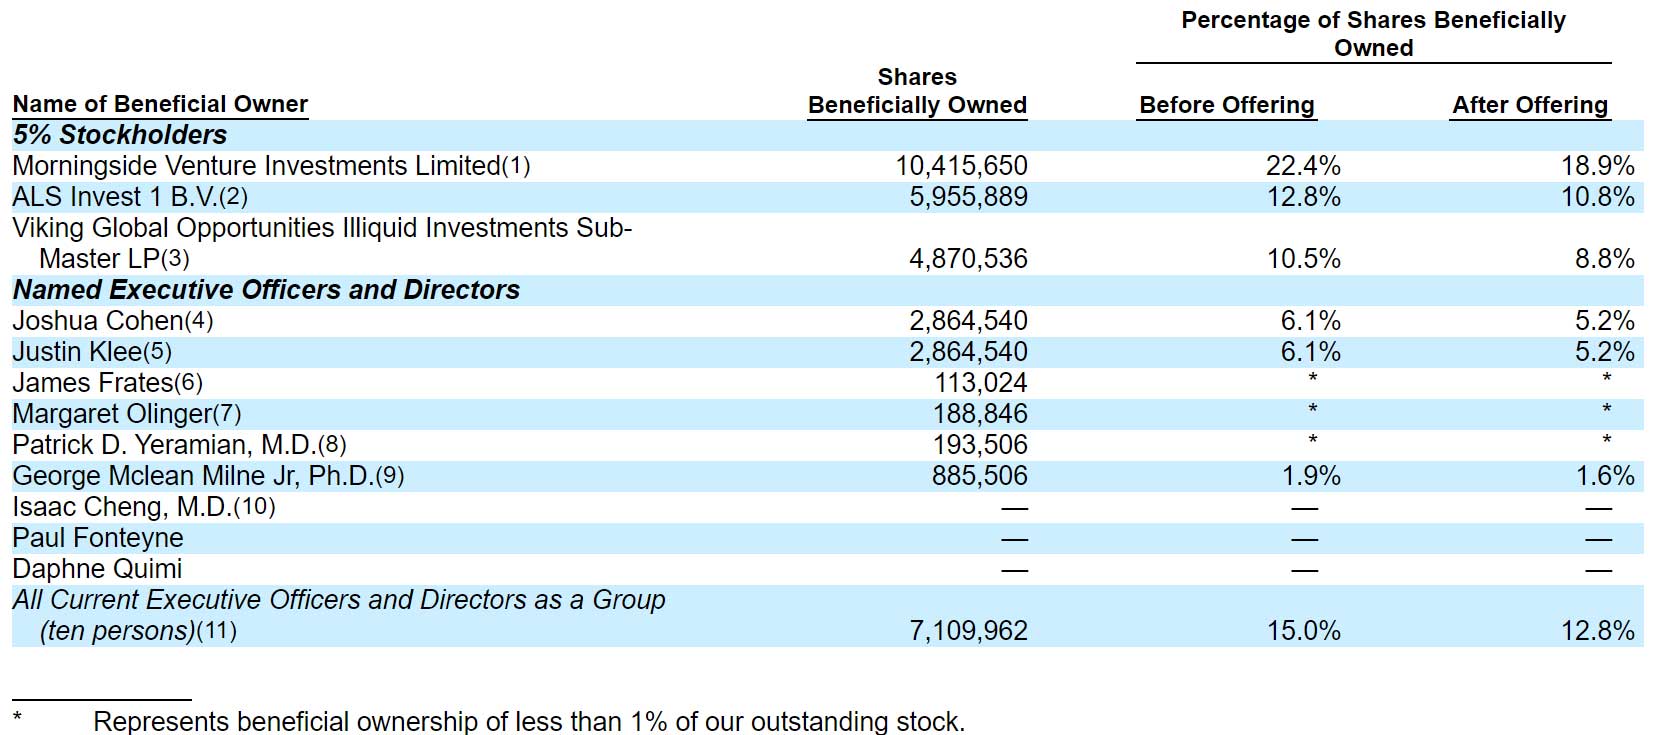This screenshot has width=1653, height=735.
Task: Click the group share total 7,109,962
Action: pyautogui.click(x=968, y=631)
